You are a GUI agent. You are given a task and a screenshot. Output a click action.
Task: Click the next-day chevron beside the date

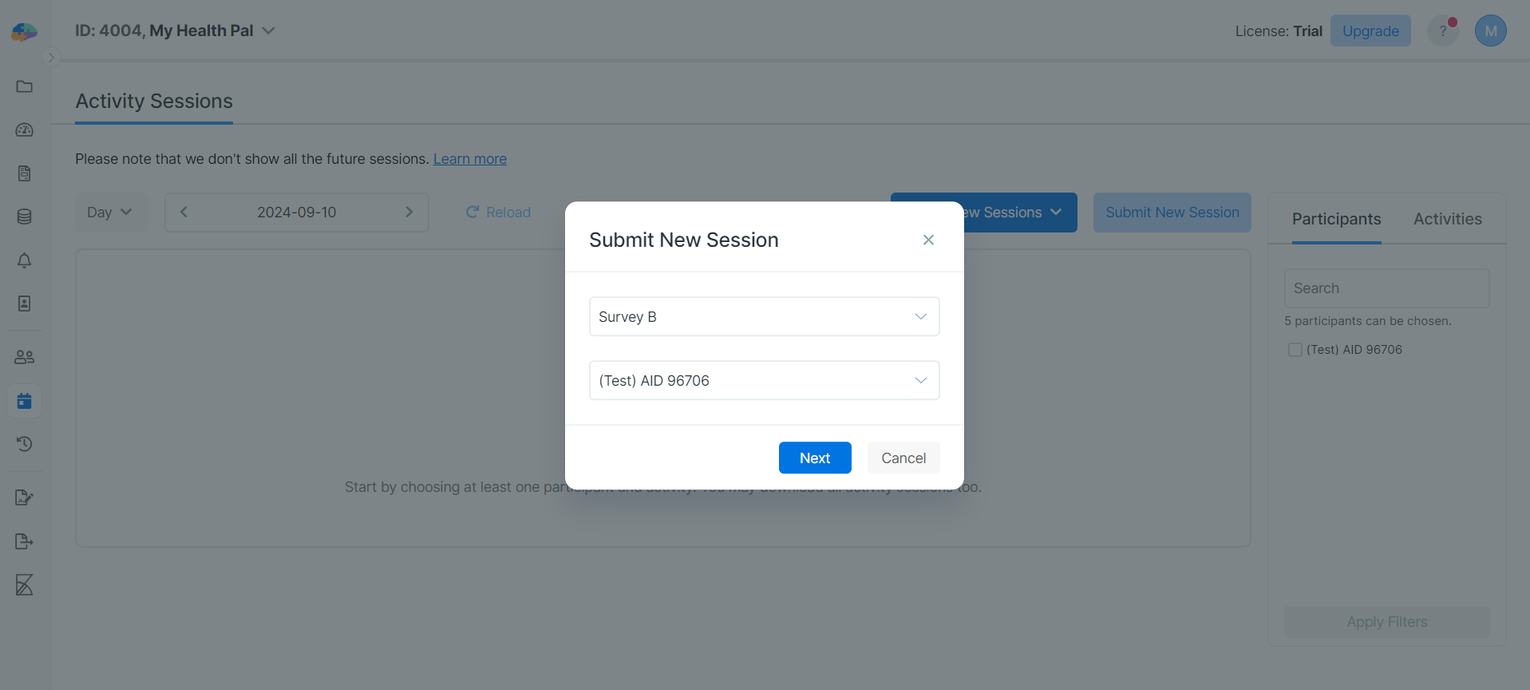point(408,212)
